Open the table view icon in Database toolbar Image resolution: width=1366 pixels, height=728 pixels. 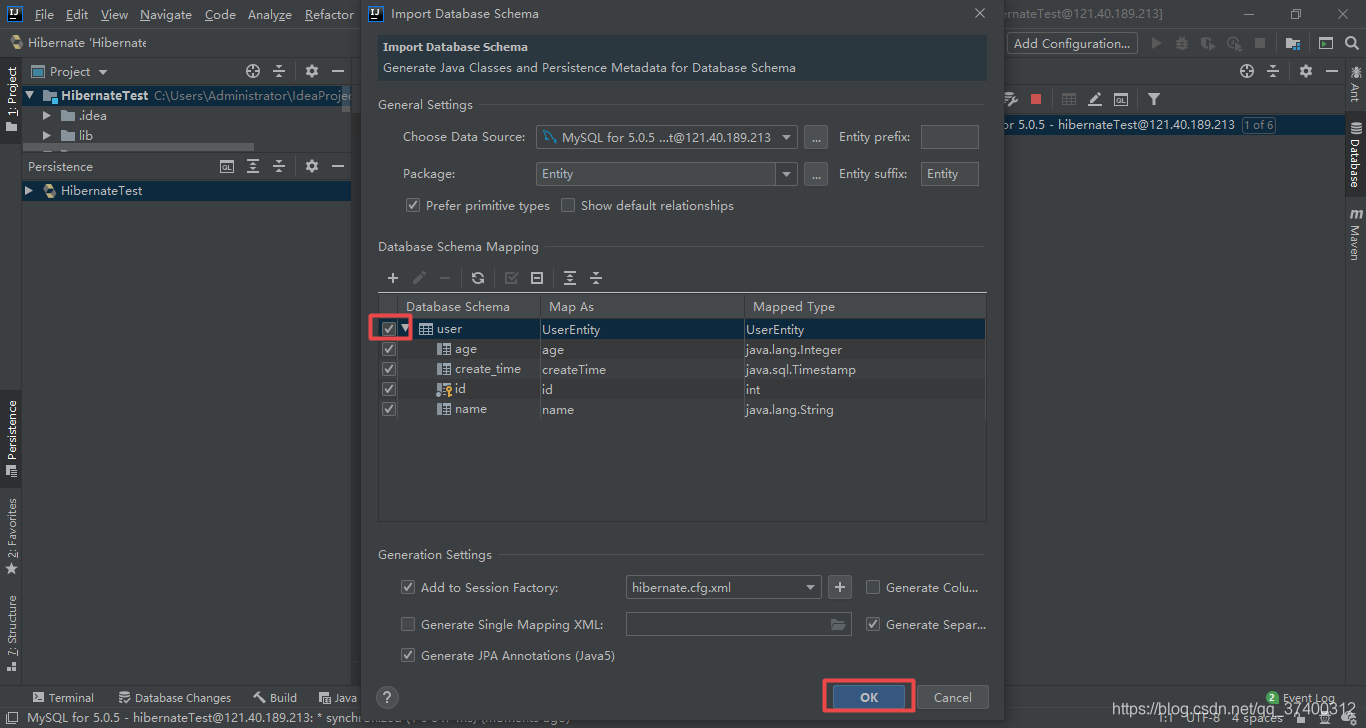coord(1069,99)
